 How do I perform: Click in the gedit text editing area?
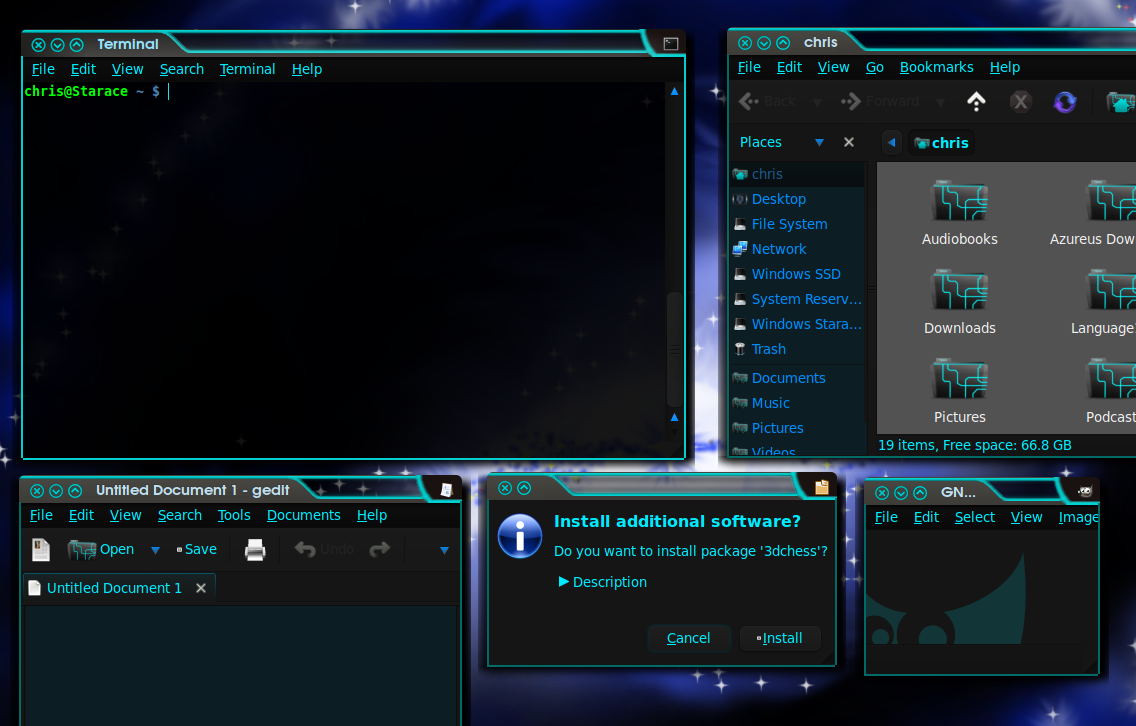tap(241, 665)
